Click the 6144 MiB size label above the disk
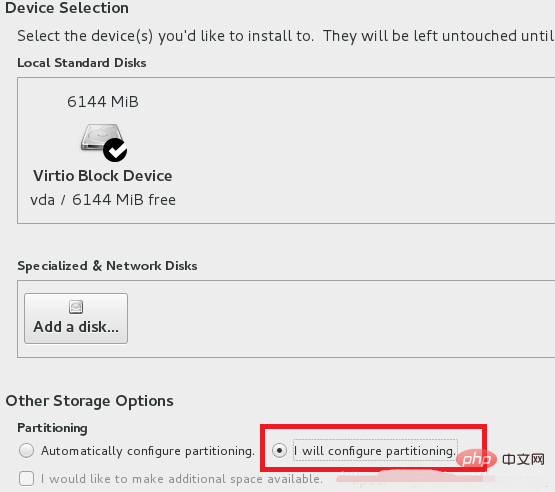555x492 pixels. click(103, 102)
